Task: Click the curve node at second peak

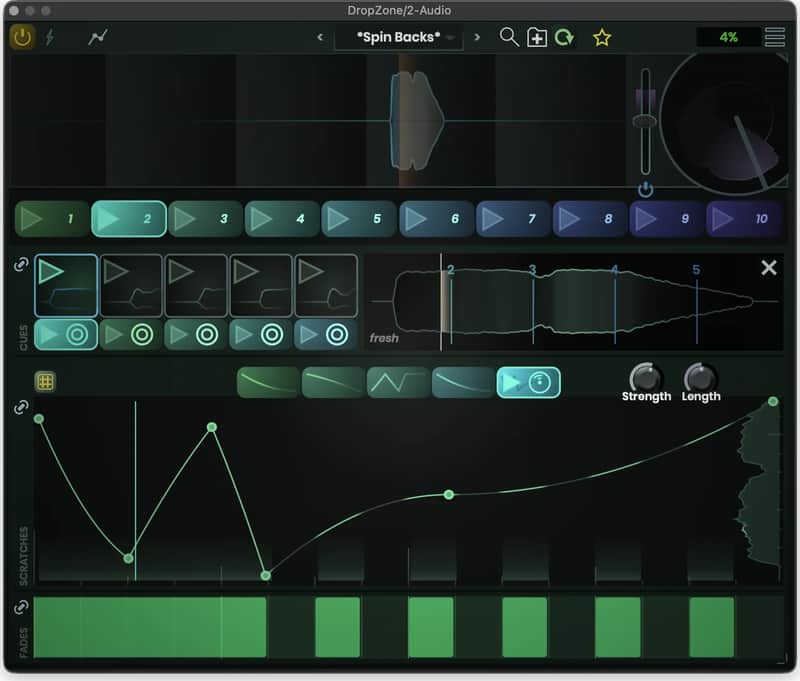Action: click(212, 427)
